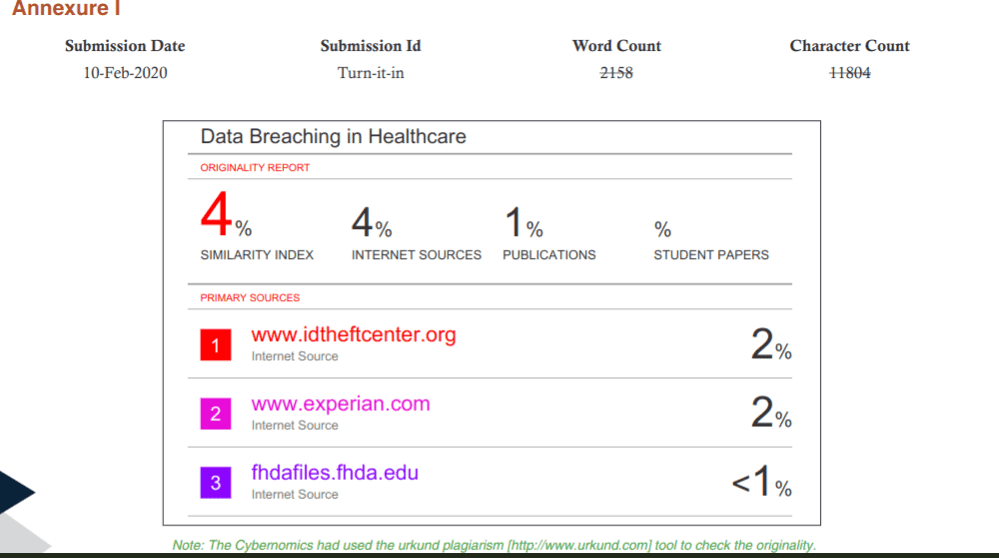Open the www.experian.com source link

click(x=340, y=403)
